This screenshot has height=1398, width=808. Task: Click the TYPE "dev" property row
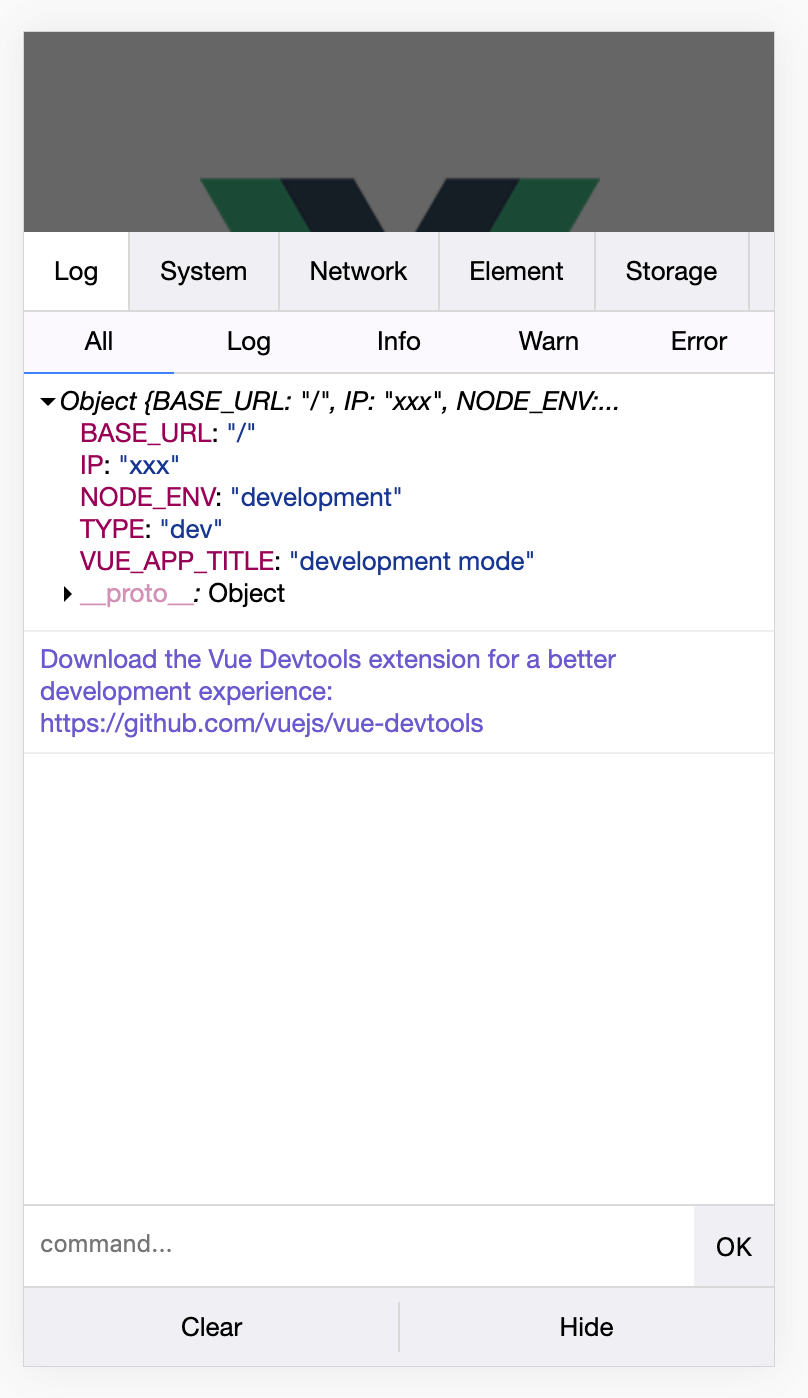150,529
